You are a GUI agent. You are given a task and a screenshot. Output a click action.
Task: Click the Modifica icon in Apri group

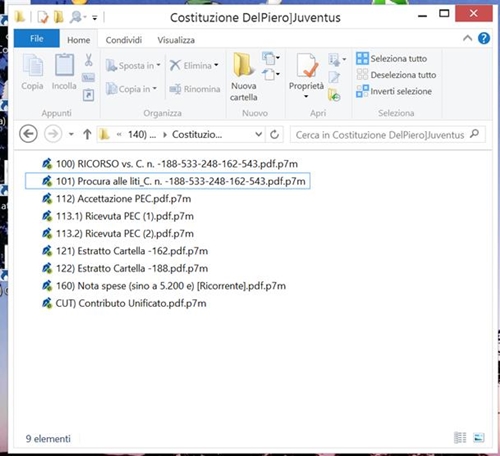tap(334, 78)
